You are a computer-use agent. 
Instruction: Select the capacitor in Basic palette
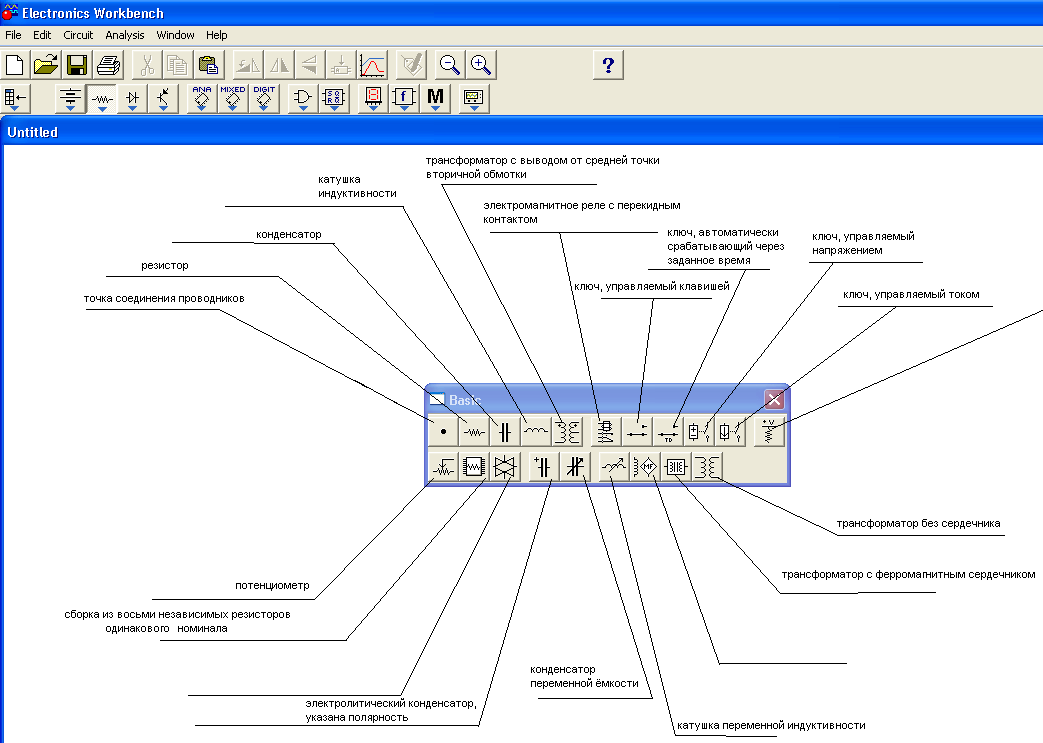point(505,432)
